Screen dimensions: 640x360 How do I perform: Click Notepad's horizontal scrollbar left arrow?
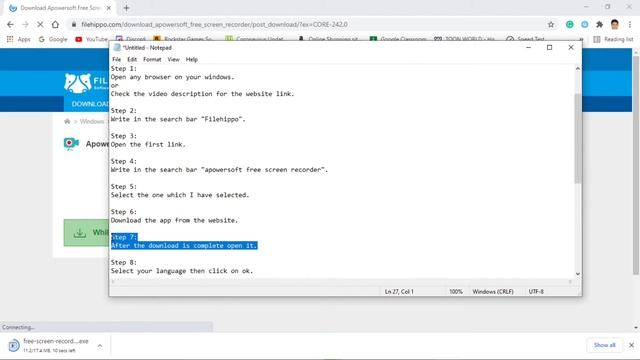pos(113,282)
